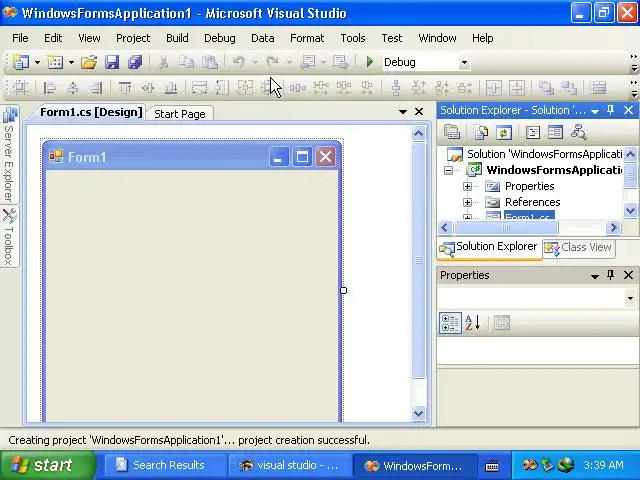The image size is (640, 480).
Task: Open the Toolbox side tab
Action: (9, 237)
